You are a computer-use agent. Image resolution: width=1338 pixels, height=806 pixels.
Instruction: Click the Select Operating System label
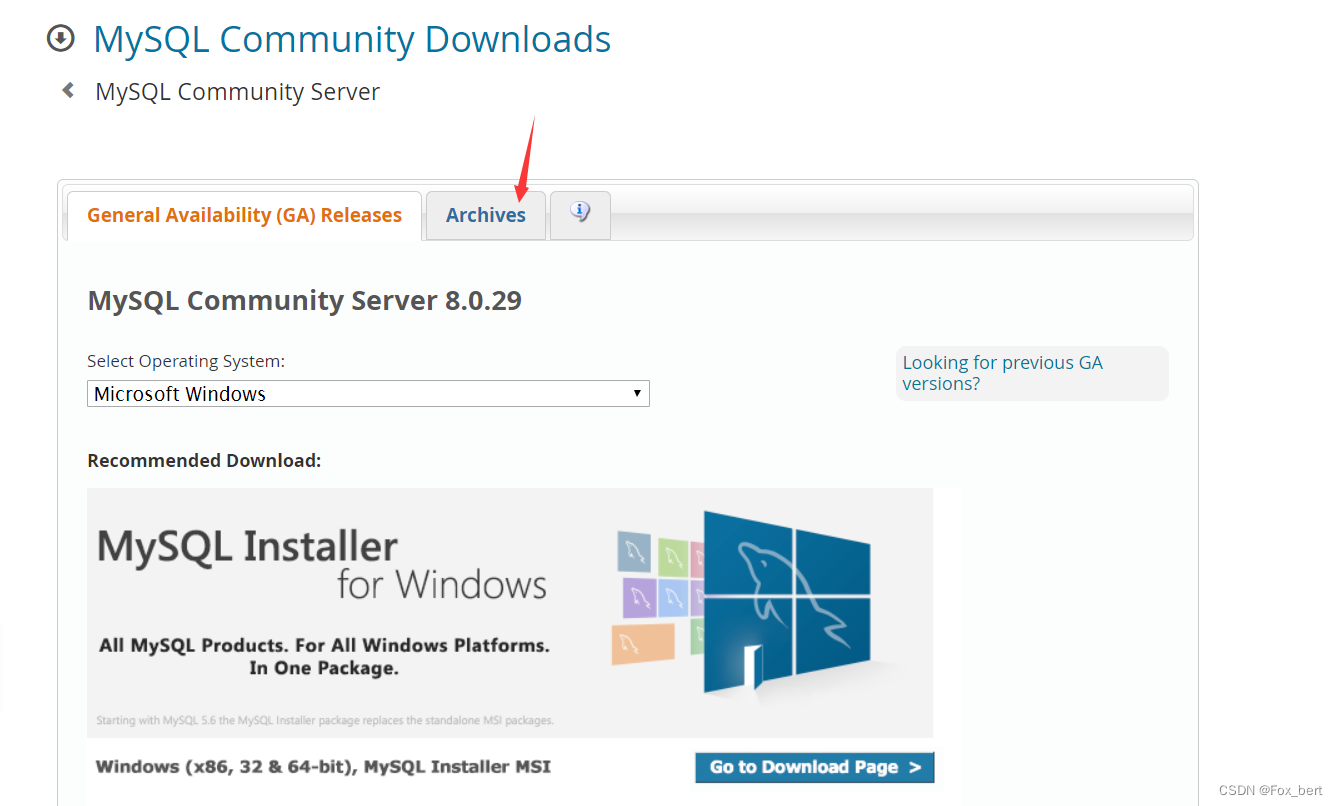(x=186, y=361)
